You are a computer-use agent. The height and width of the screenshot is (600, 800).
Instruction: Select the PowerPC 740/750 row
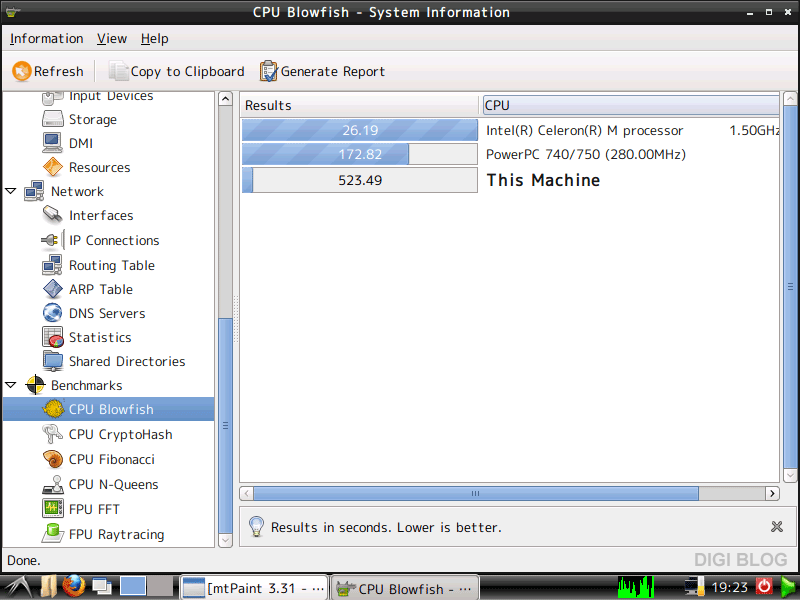[x=510, y=154]
